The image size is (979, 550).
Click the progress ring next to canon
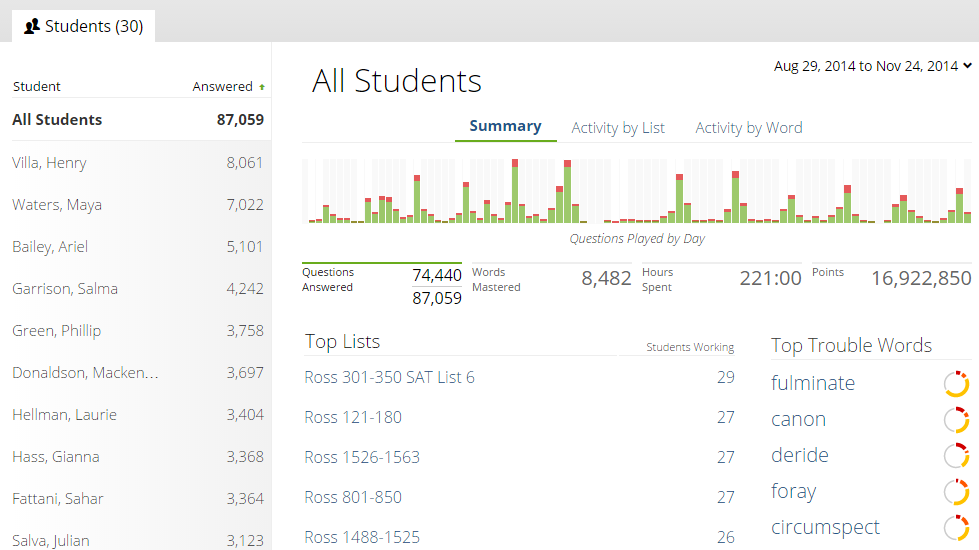pos(956,420)
